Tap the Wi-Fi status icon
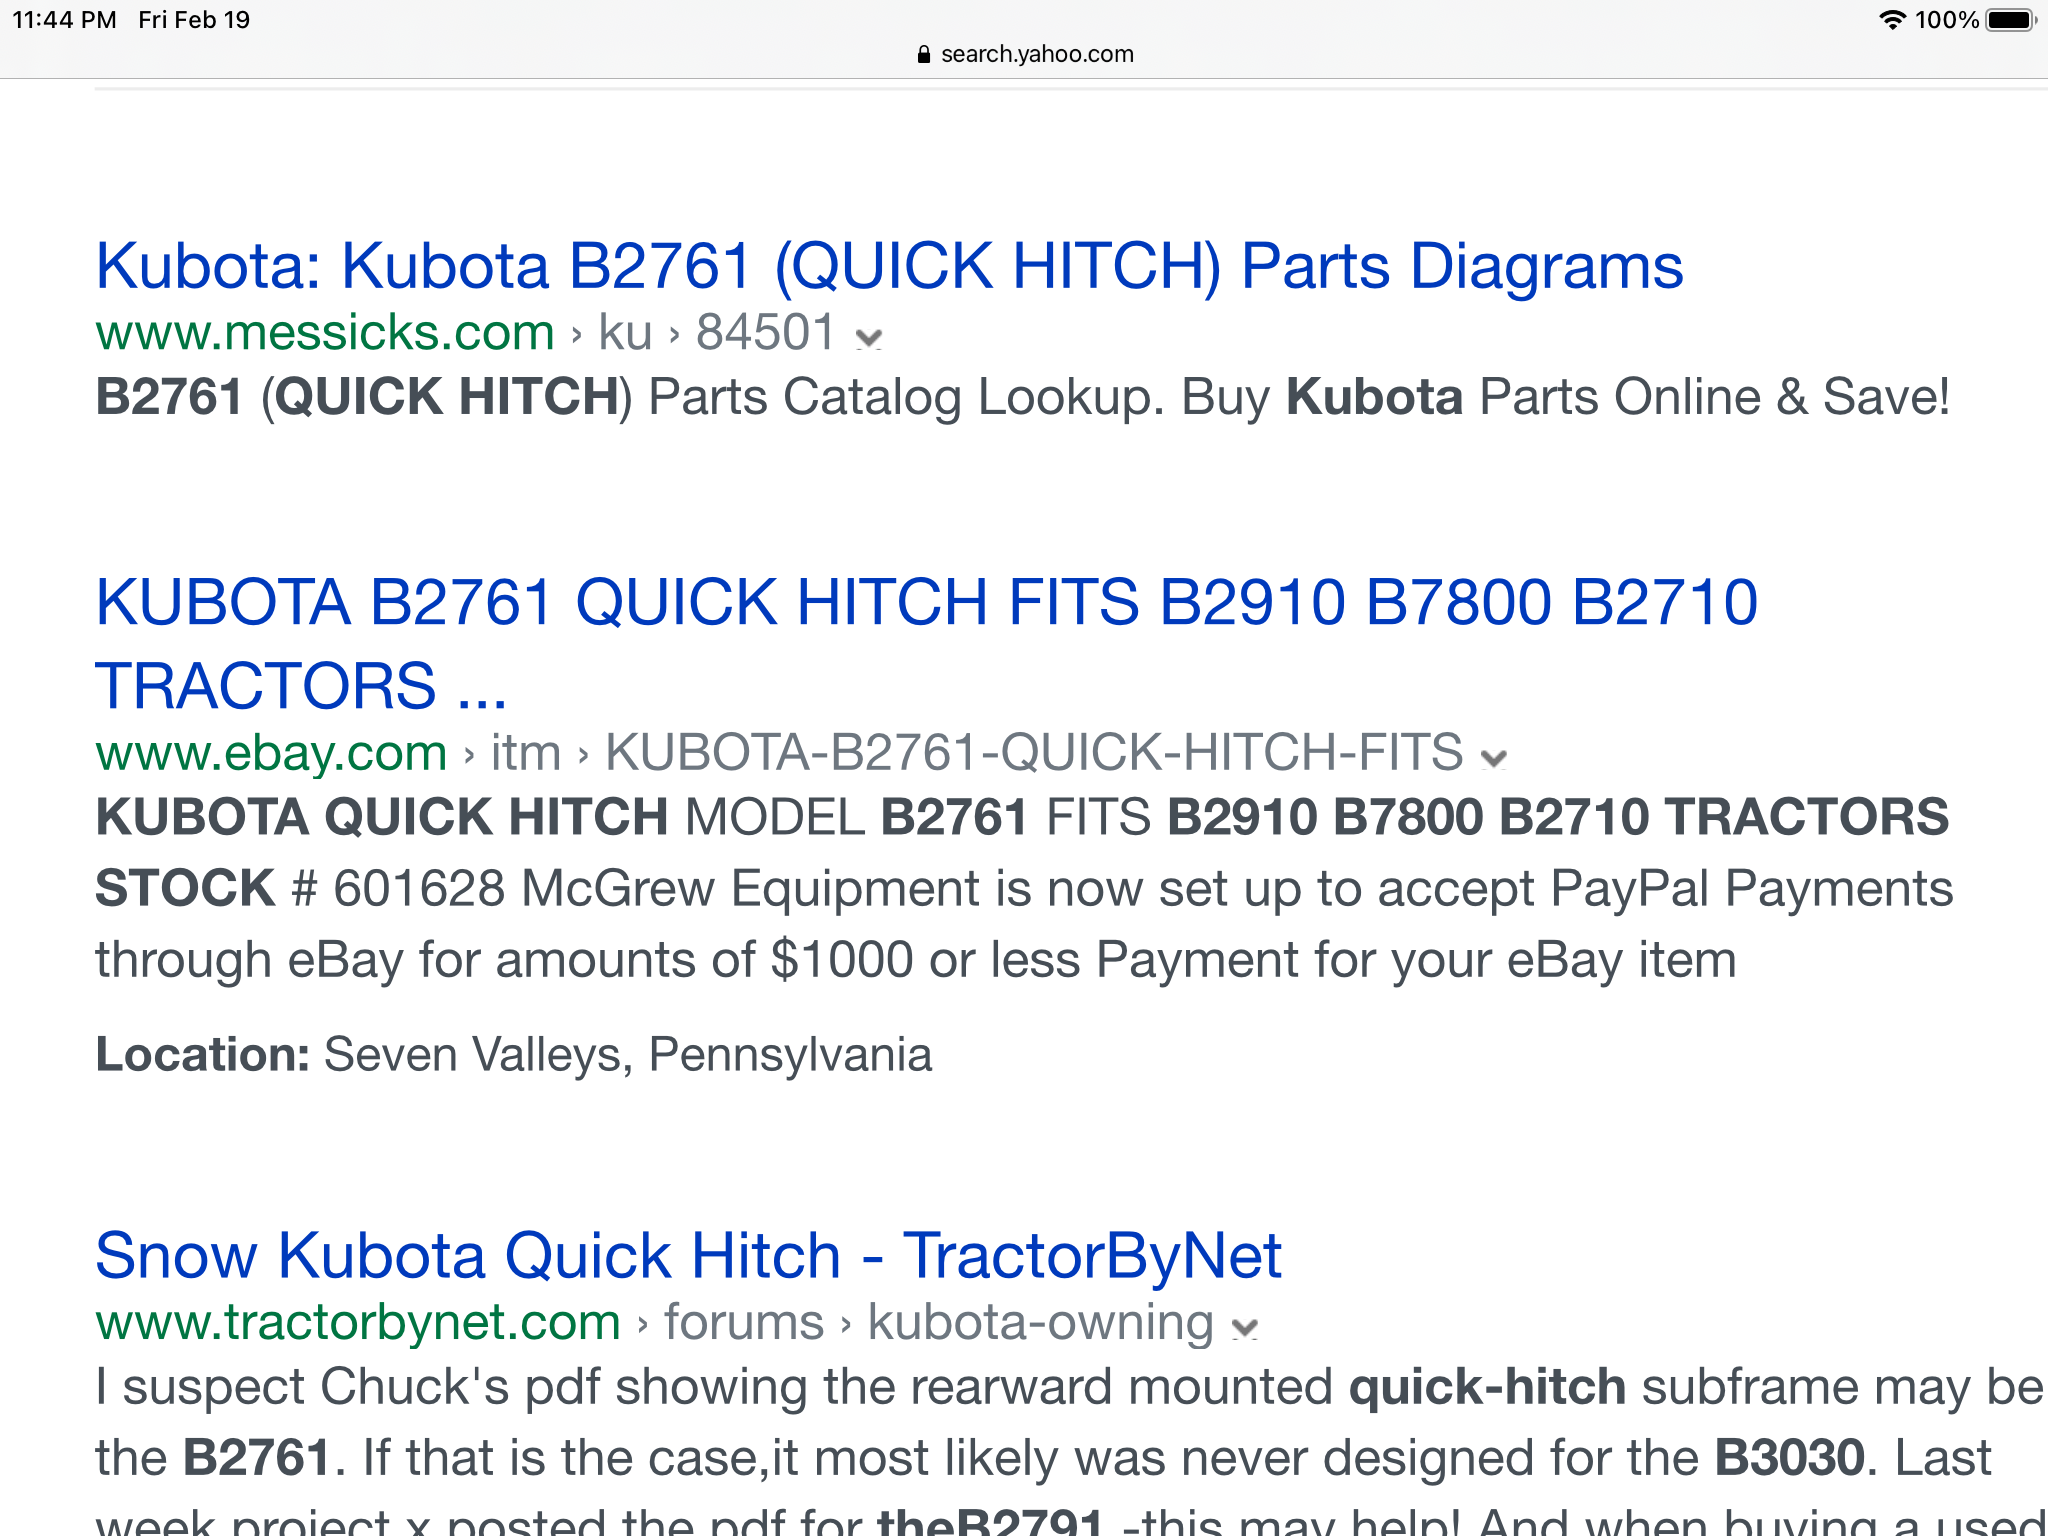 [1892, 20]
